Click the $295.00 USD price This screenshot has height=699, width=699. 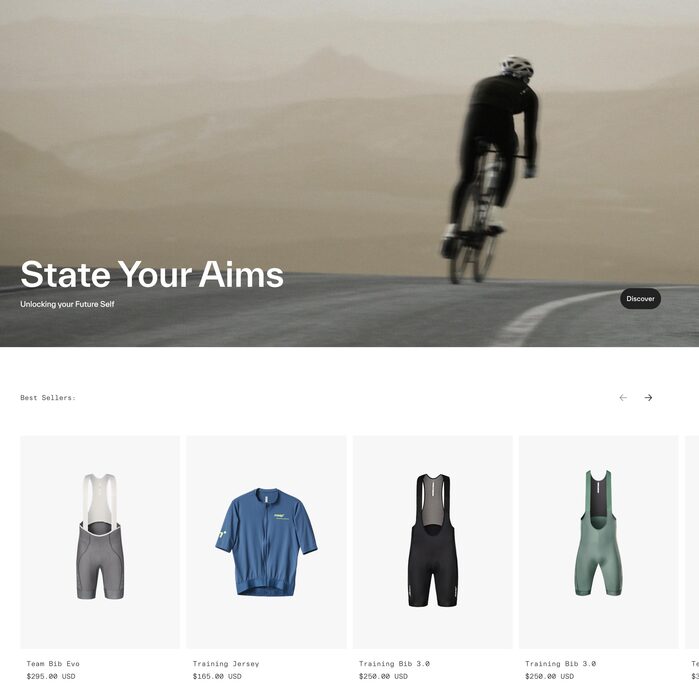coord(51,676)
